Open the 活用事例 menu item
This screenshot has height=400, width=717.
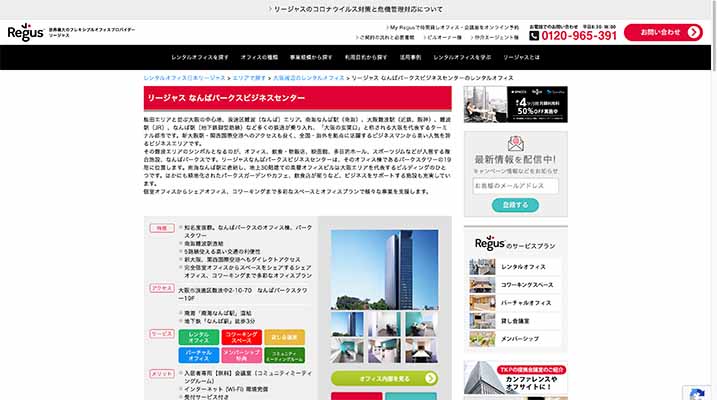[410, 58]
